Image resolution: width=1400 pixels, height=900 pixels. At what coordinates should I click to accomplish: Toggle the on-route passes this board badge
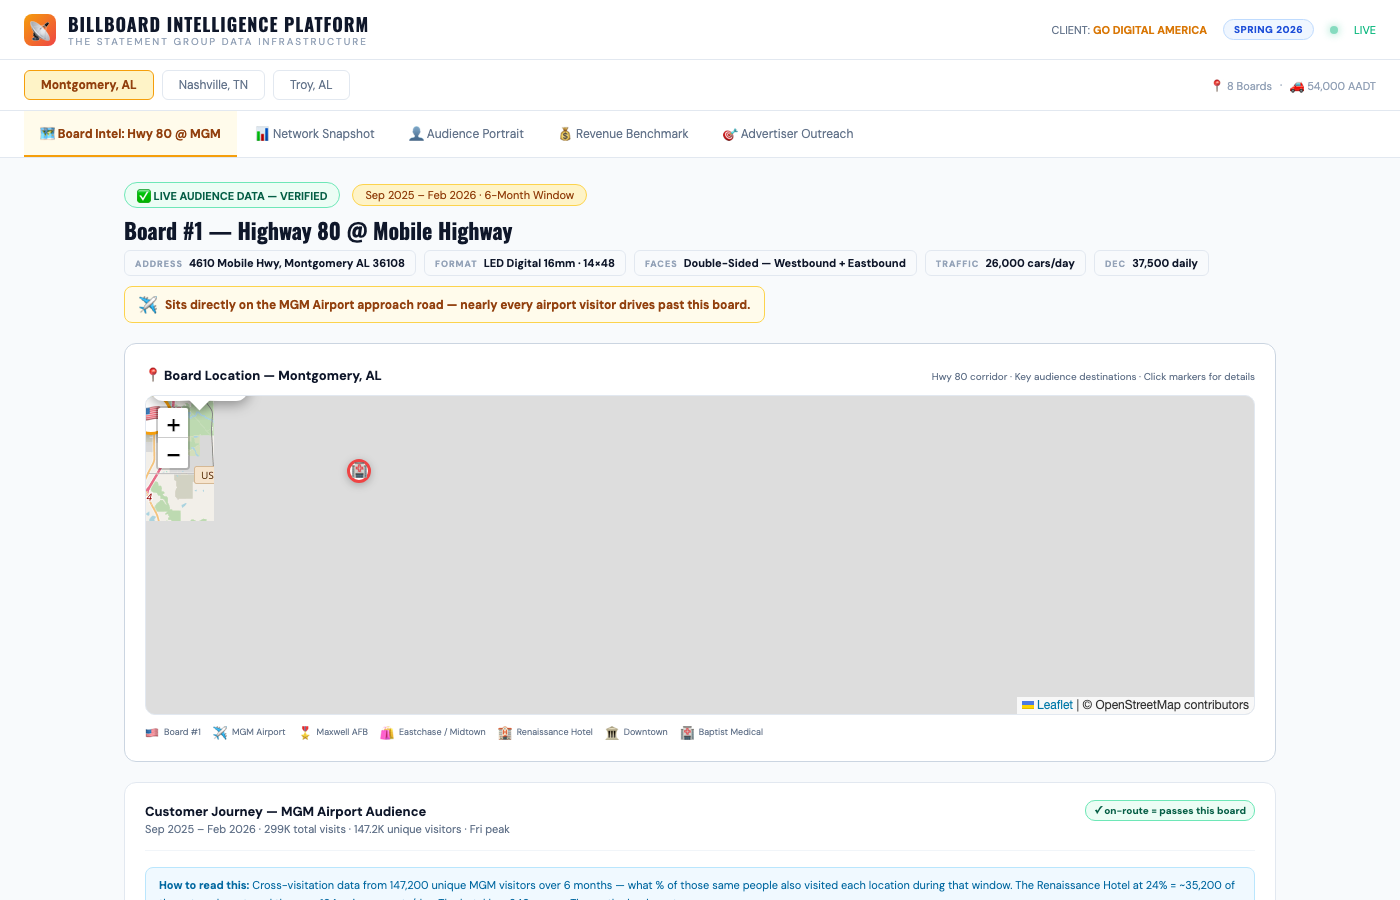(1169, 810)
